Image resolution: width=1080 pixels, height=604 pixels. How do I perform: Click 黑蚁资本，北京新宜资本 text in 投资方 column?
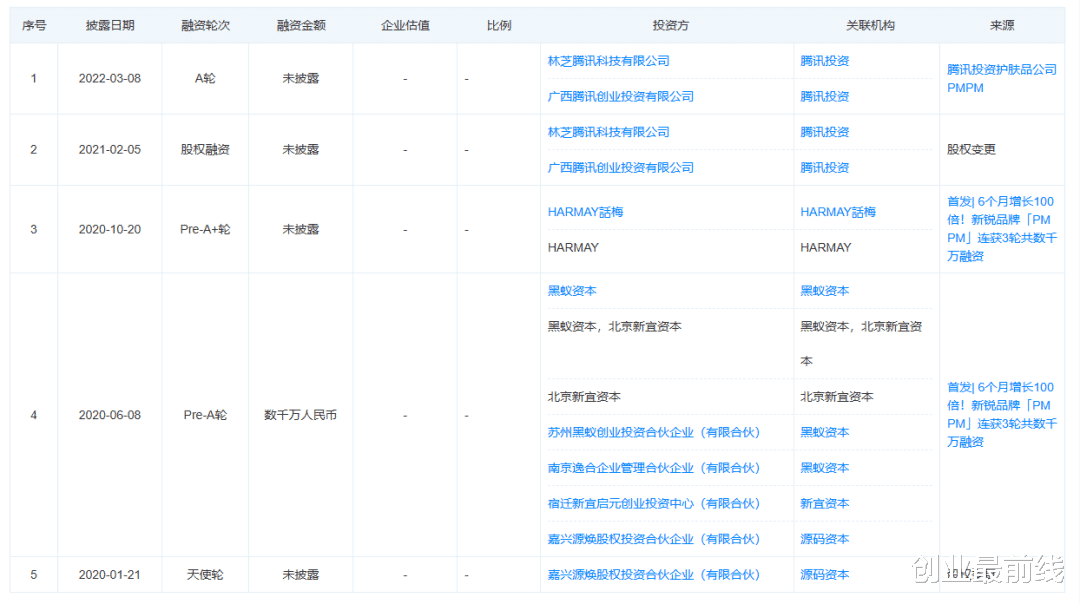pos(614,326)
